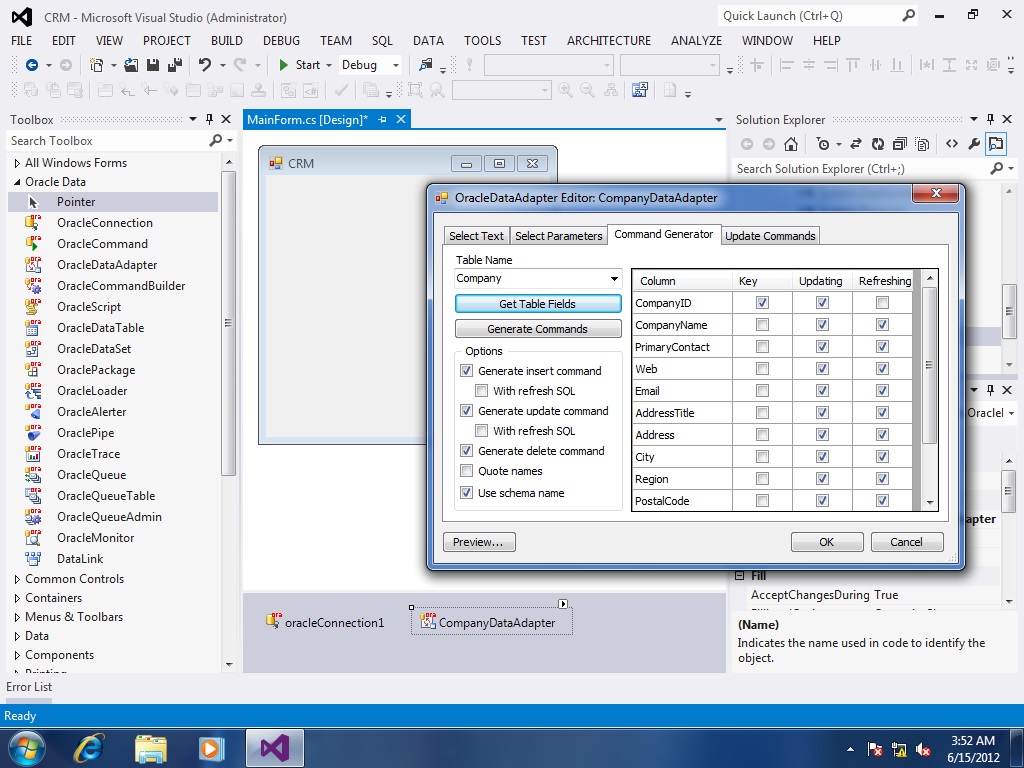Screen dimensions: 1024x768
Task: Click Solution Explorer Home icon
Action: click(x=791, y=144)
